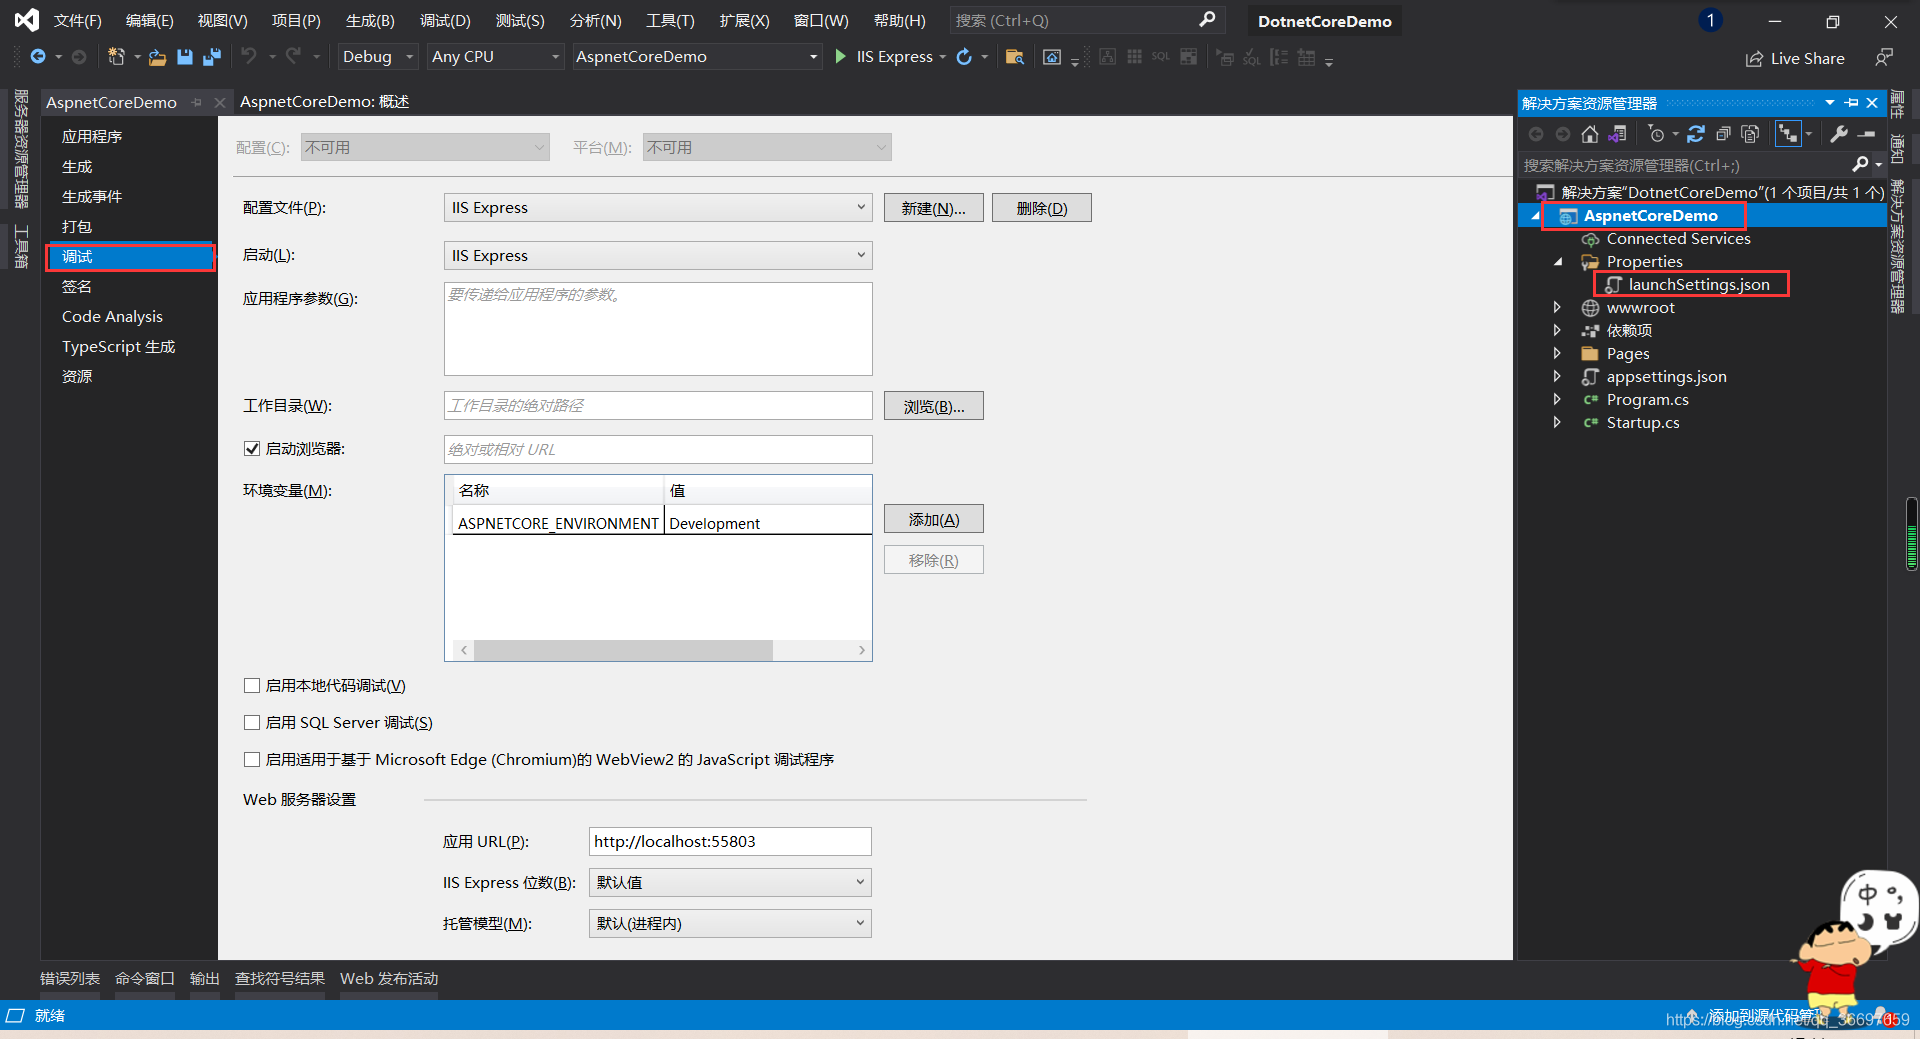Pin the Solution Explorer panel
The image size is (1920, 1039).
tap(1852, 103)
